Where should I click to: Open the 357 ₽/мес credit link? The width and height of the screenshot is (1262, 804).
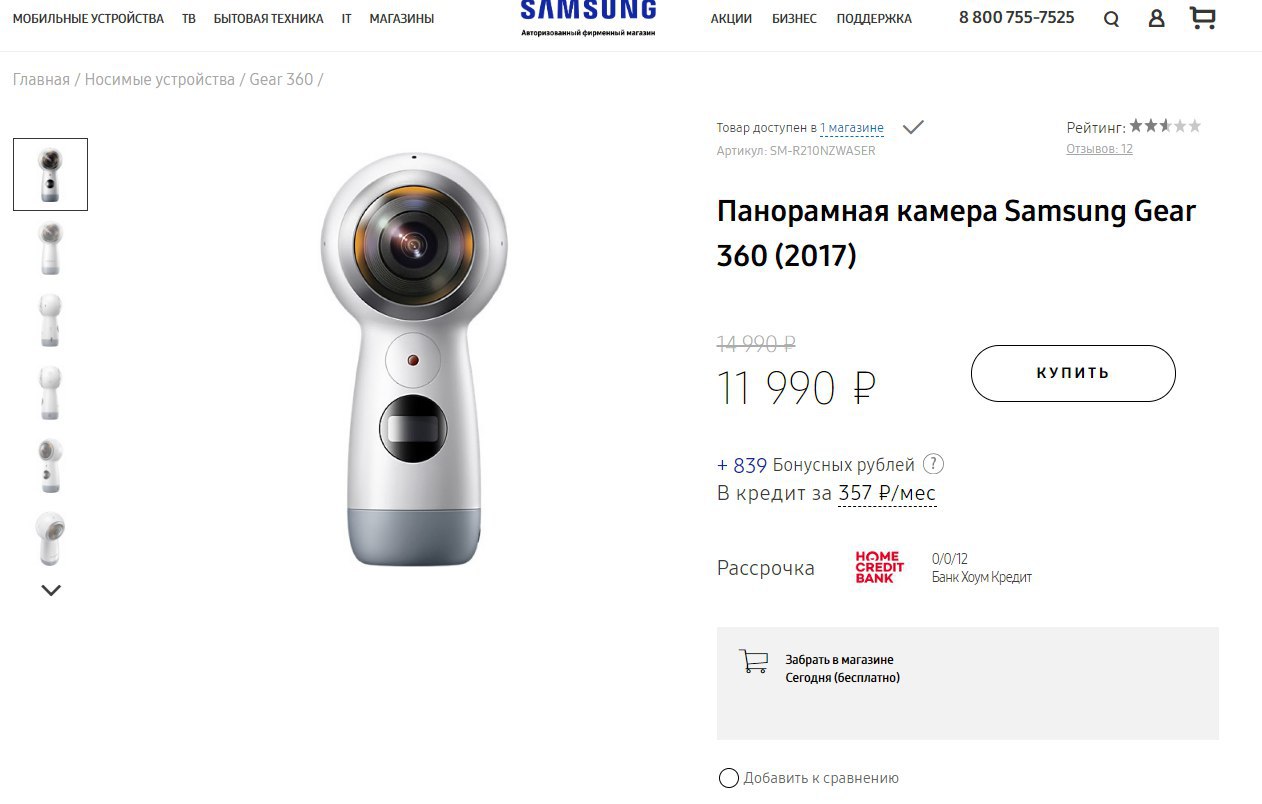pyautogui.click(x=887, y=493)
